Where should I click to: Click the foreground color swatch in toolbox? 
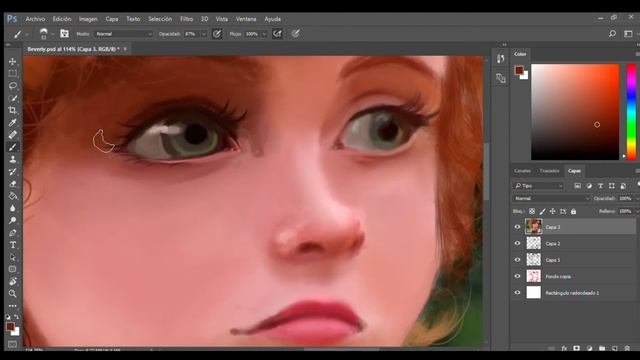10,327
